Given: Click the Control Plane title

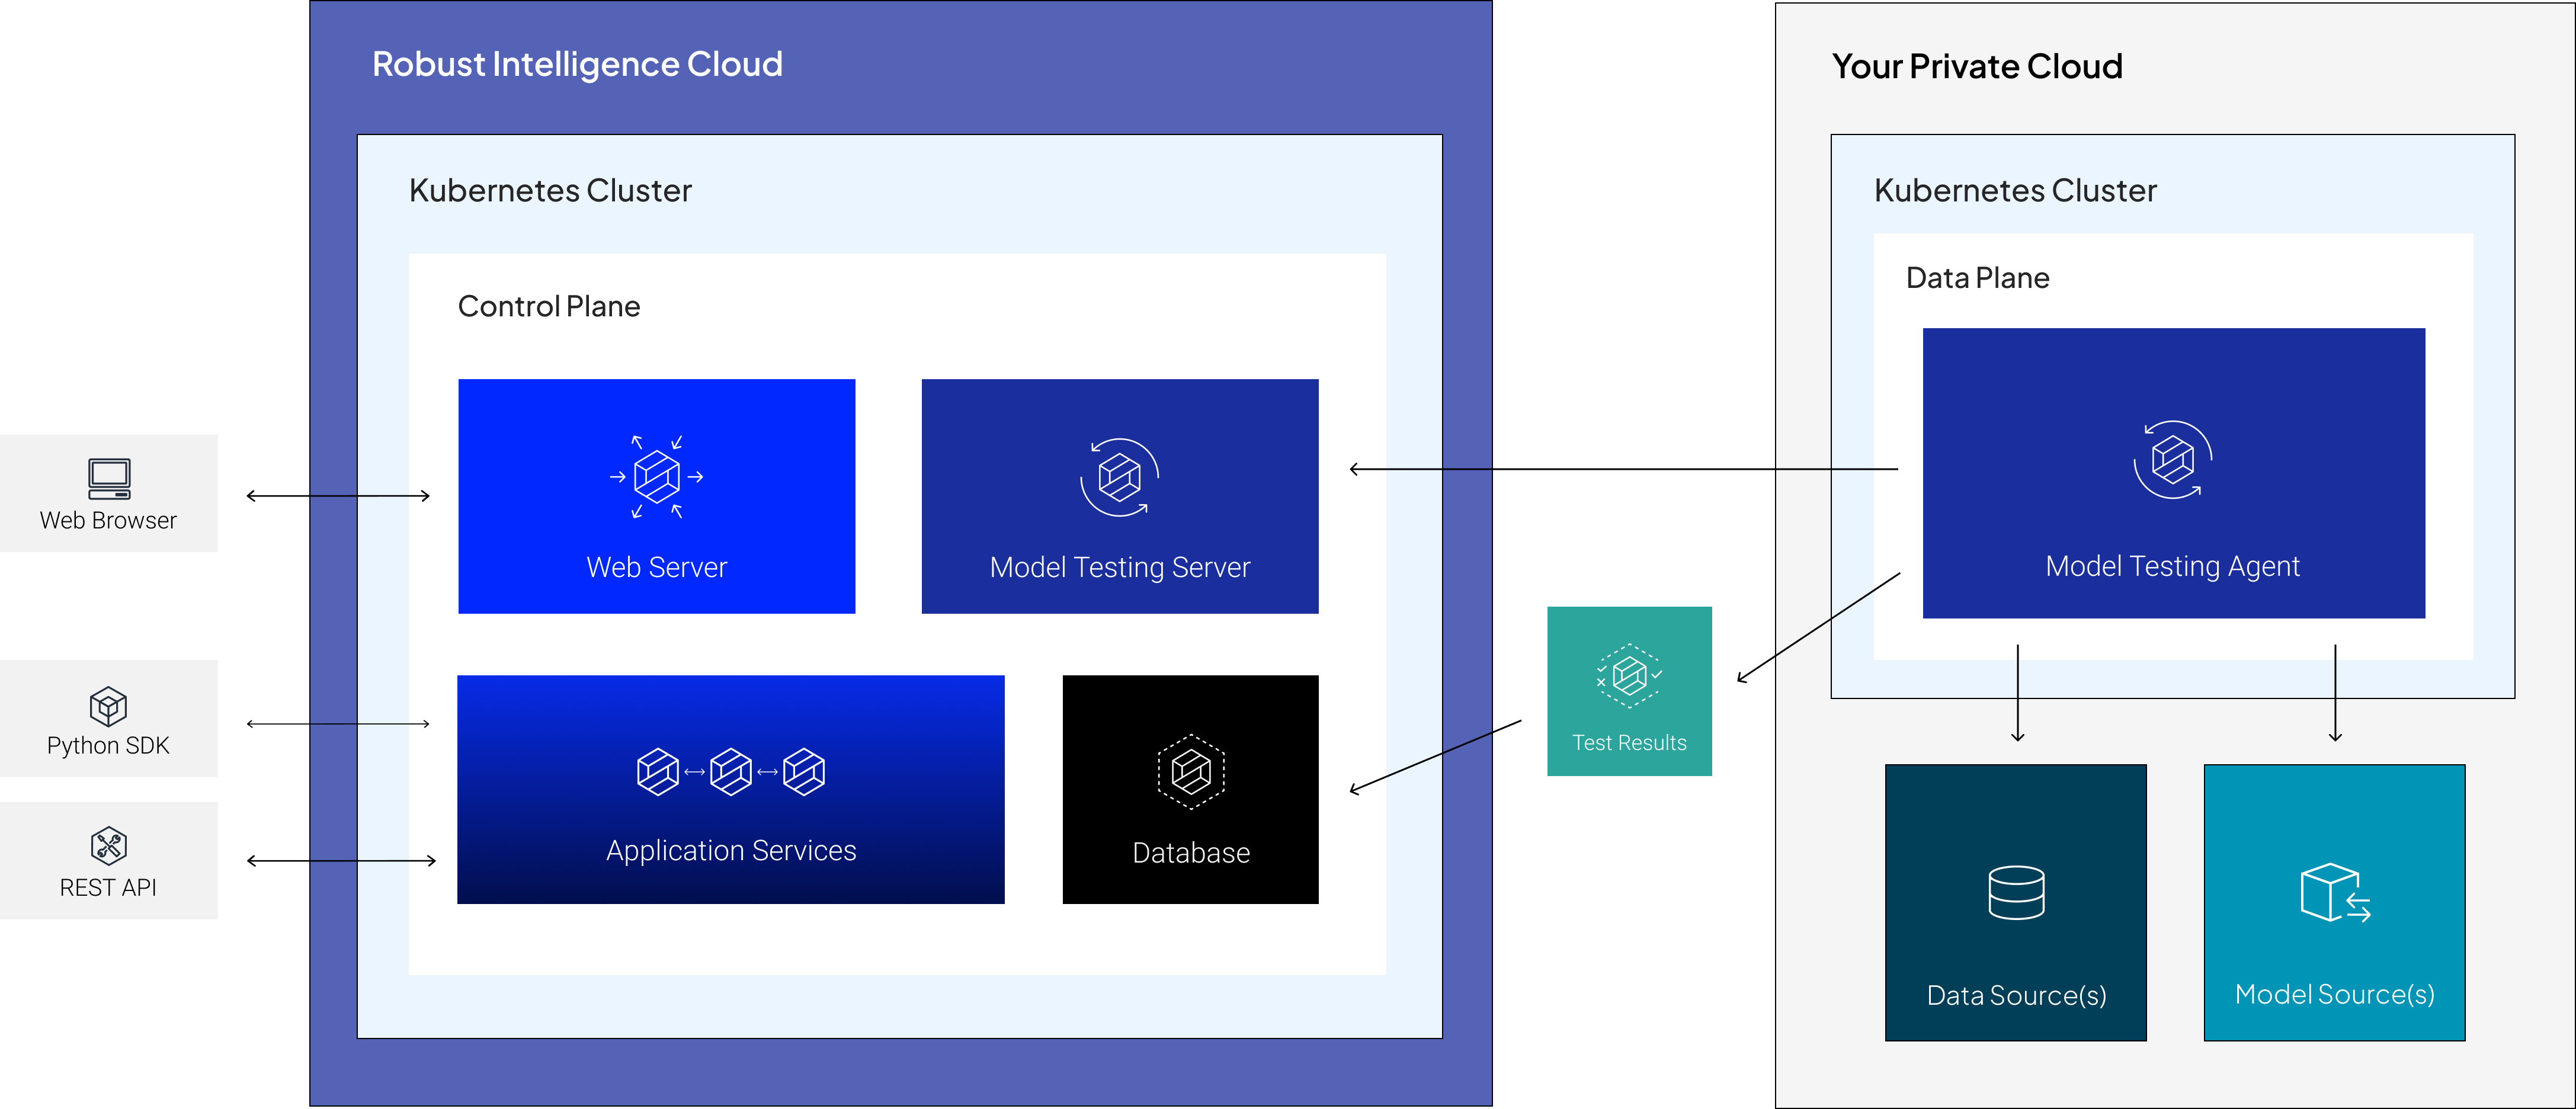Looking at the screenshot, I should (x=549, y=306).
